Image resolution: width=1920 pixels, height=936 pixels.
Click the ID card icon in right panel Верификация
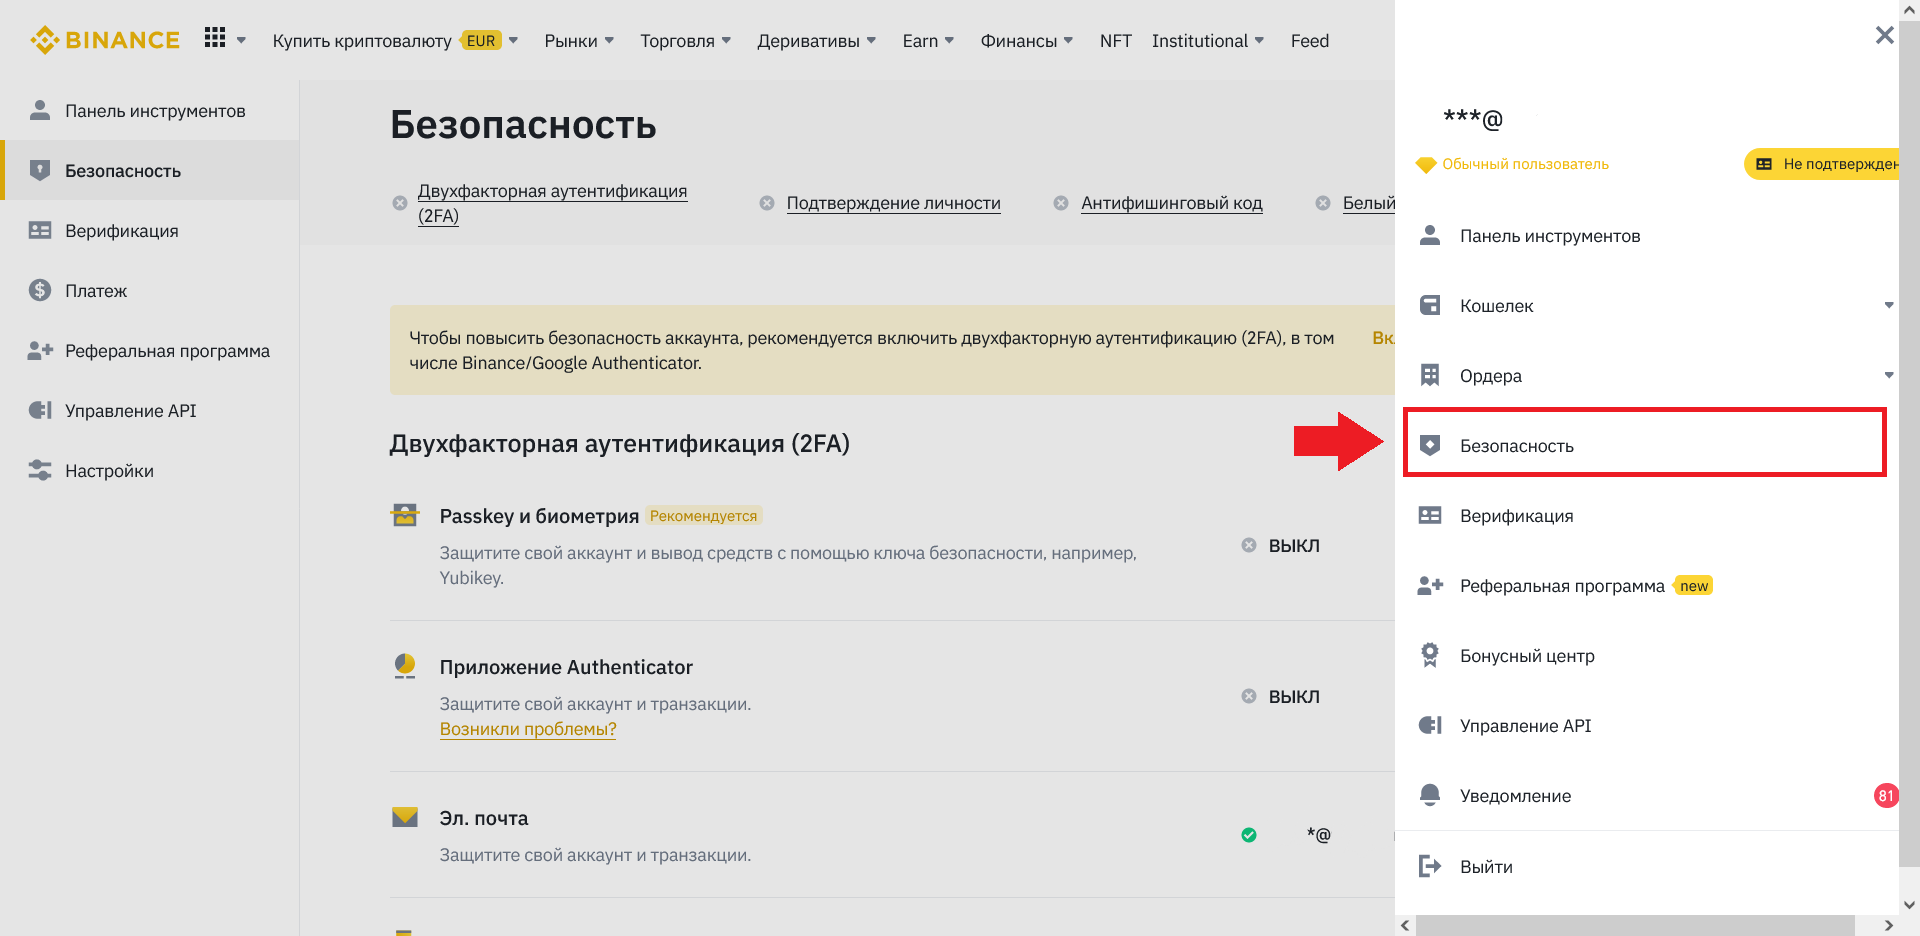[1430, 515]
